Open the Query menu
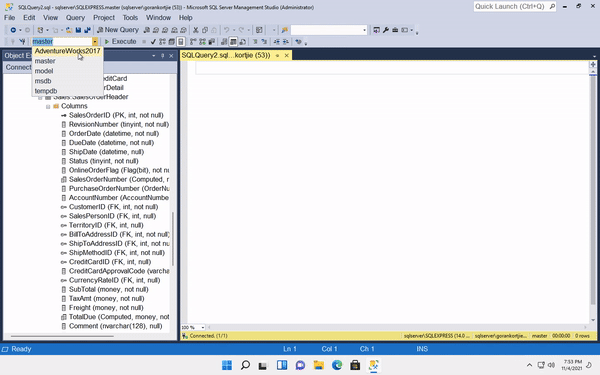 click(x=75, y=18)
